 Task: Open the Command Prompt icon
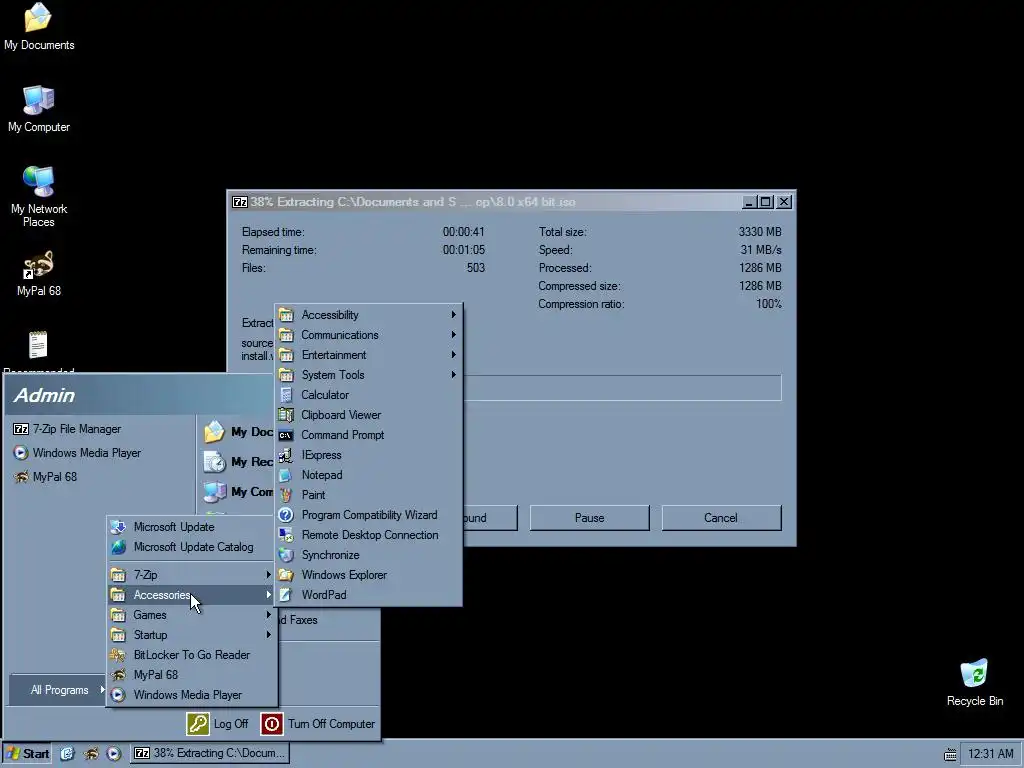tap(285, 435)
